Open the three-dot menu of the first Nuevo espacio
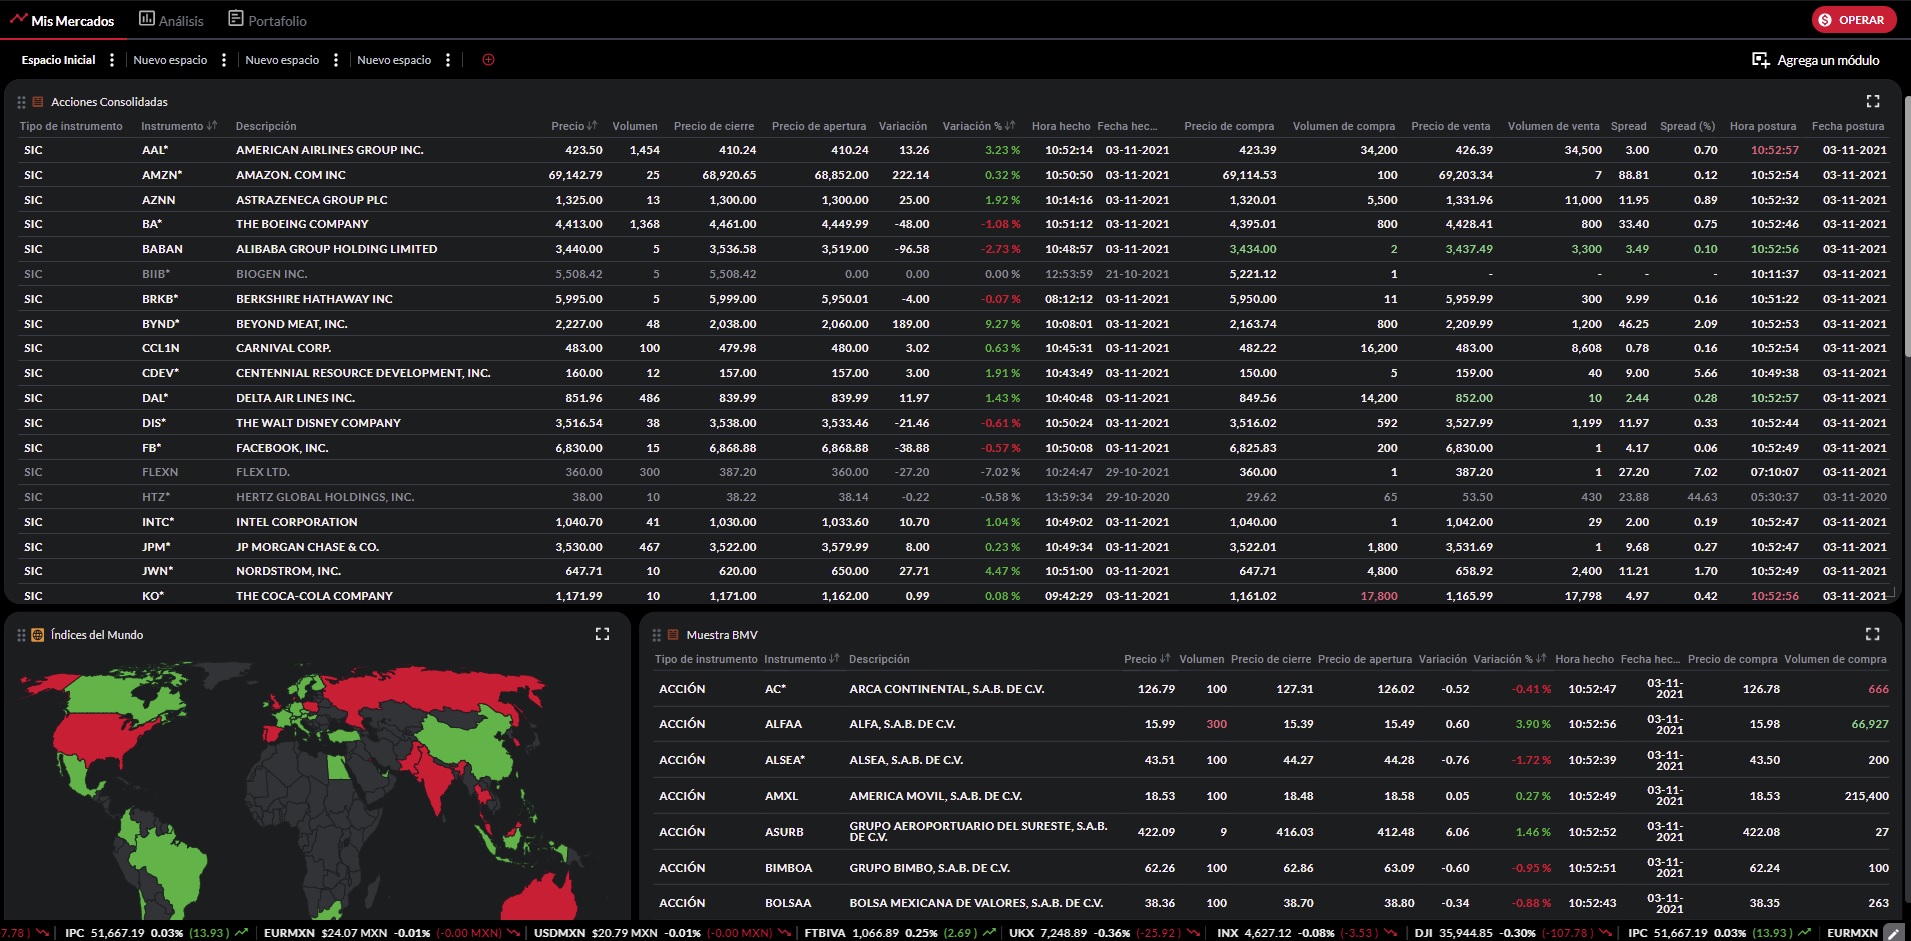This screenshot has height=941, width=1911. [x=224, y=60]
